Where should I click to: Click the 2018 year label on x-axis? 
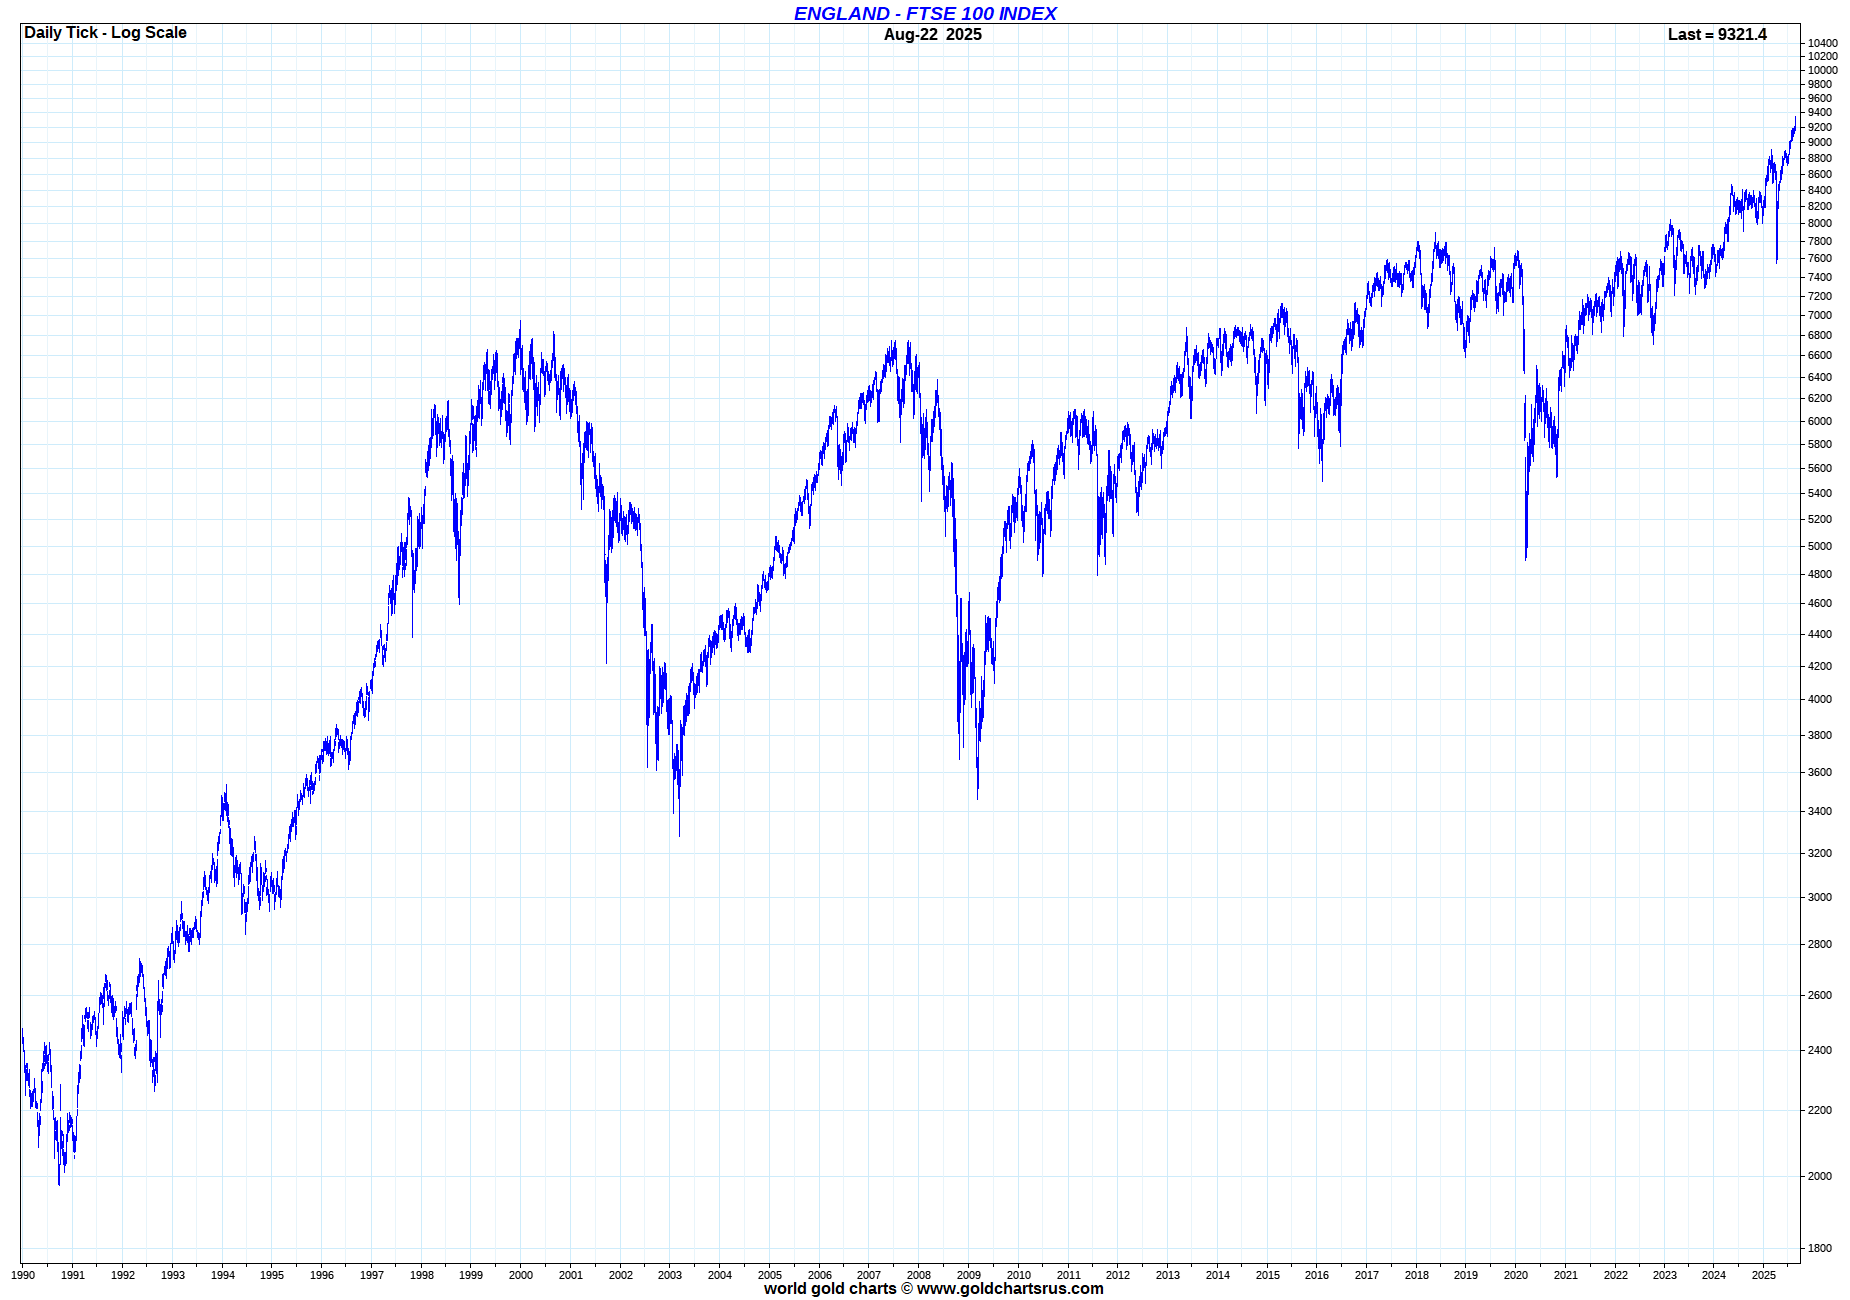pos(1417,1275)
